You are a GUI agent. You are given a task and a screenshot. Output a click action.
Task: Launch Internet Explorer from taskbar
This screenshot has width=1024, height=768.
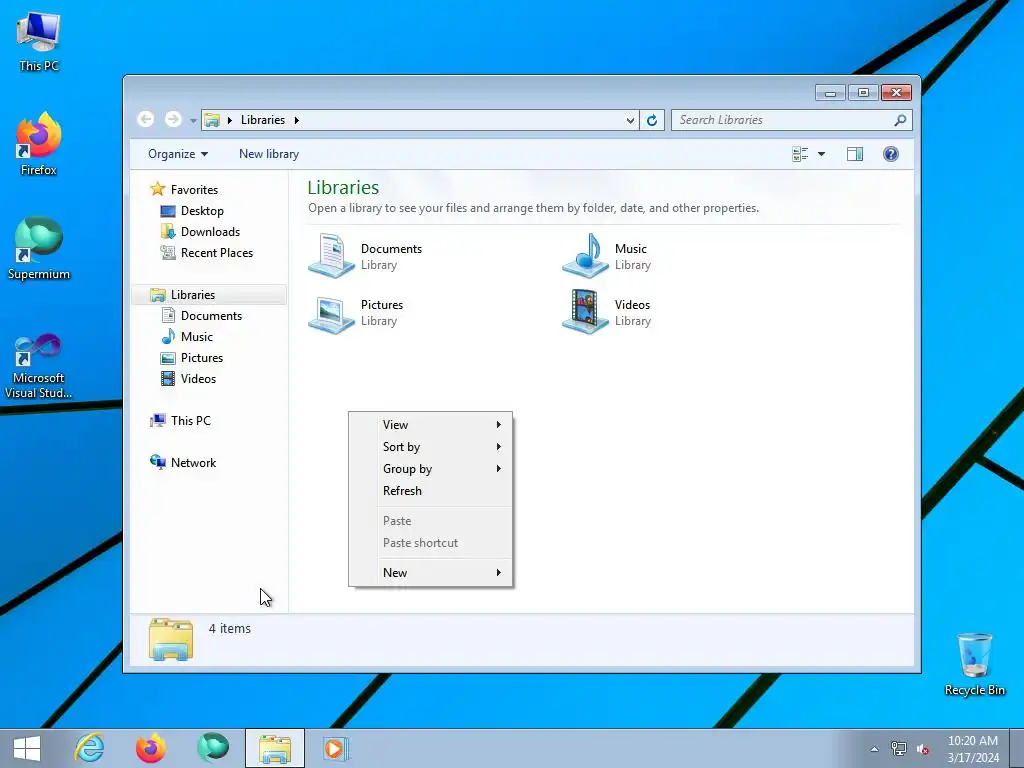(89, 748)
